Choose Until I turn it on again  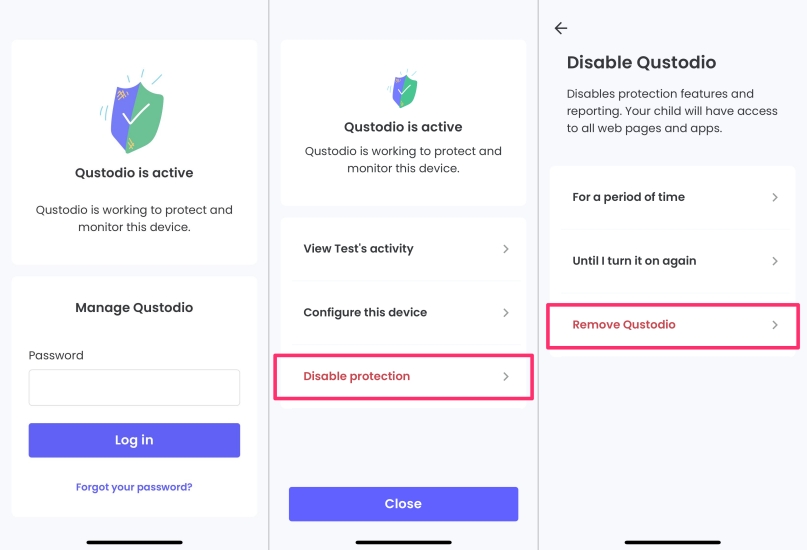[634, 261]
